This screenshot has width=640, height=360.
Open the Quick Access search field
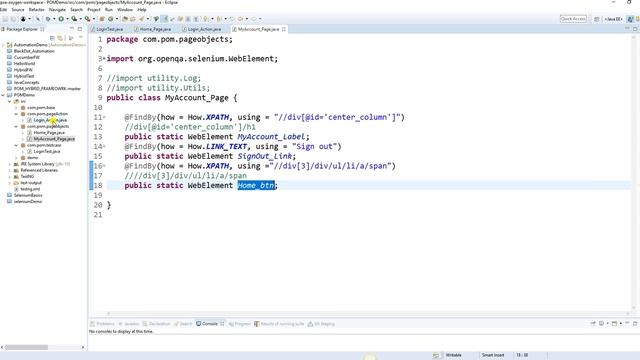[573, 19]
